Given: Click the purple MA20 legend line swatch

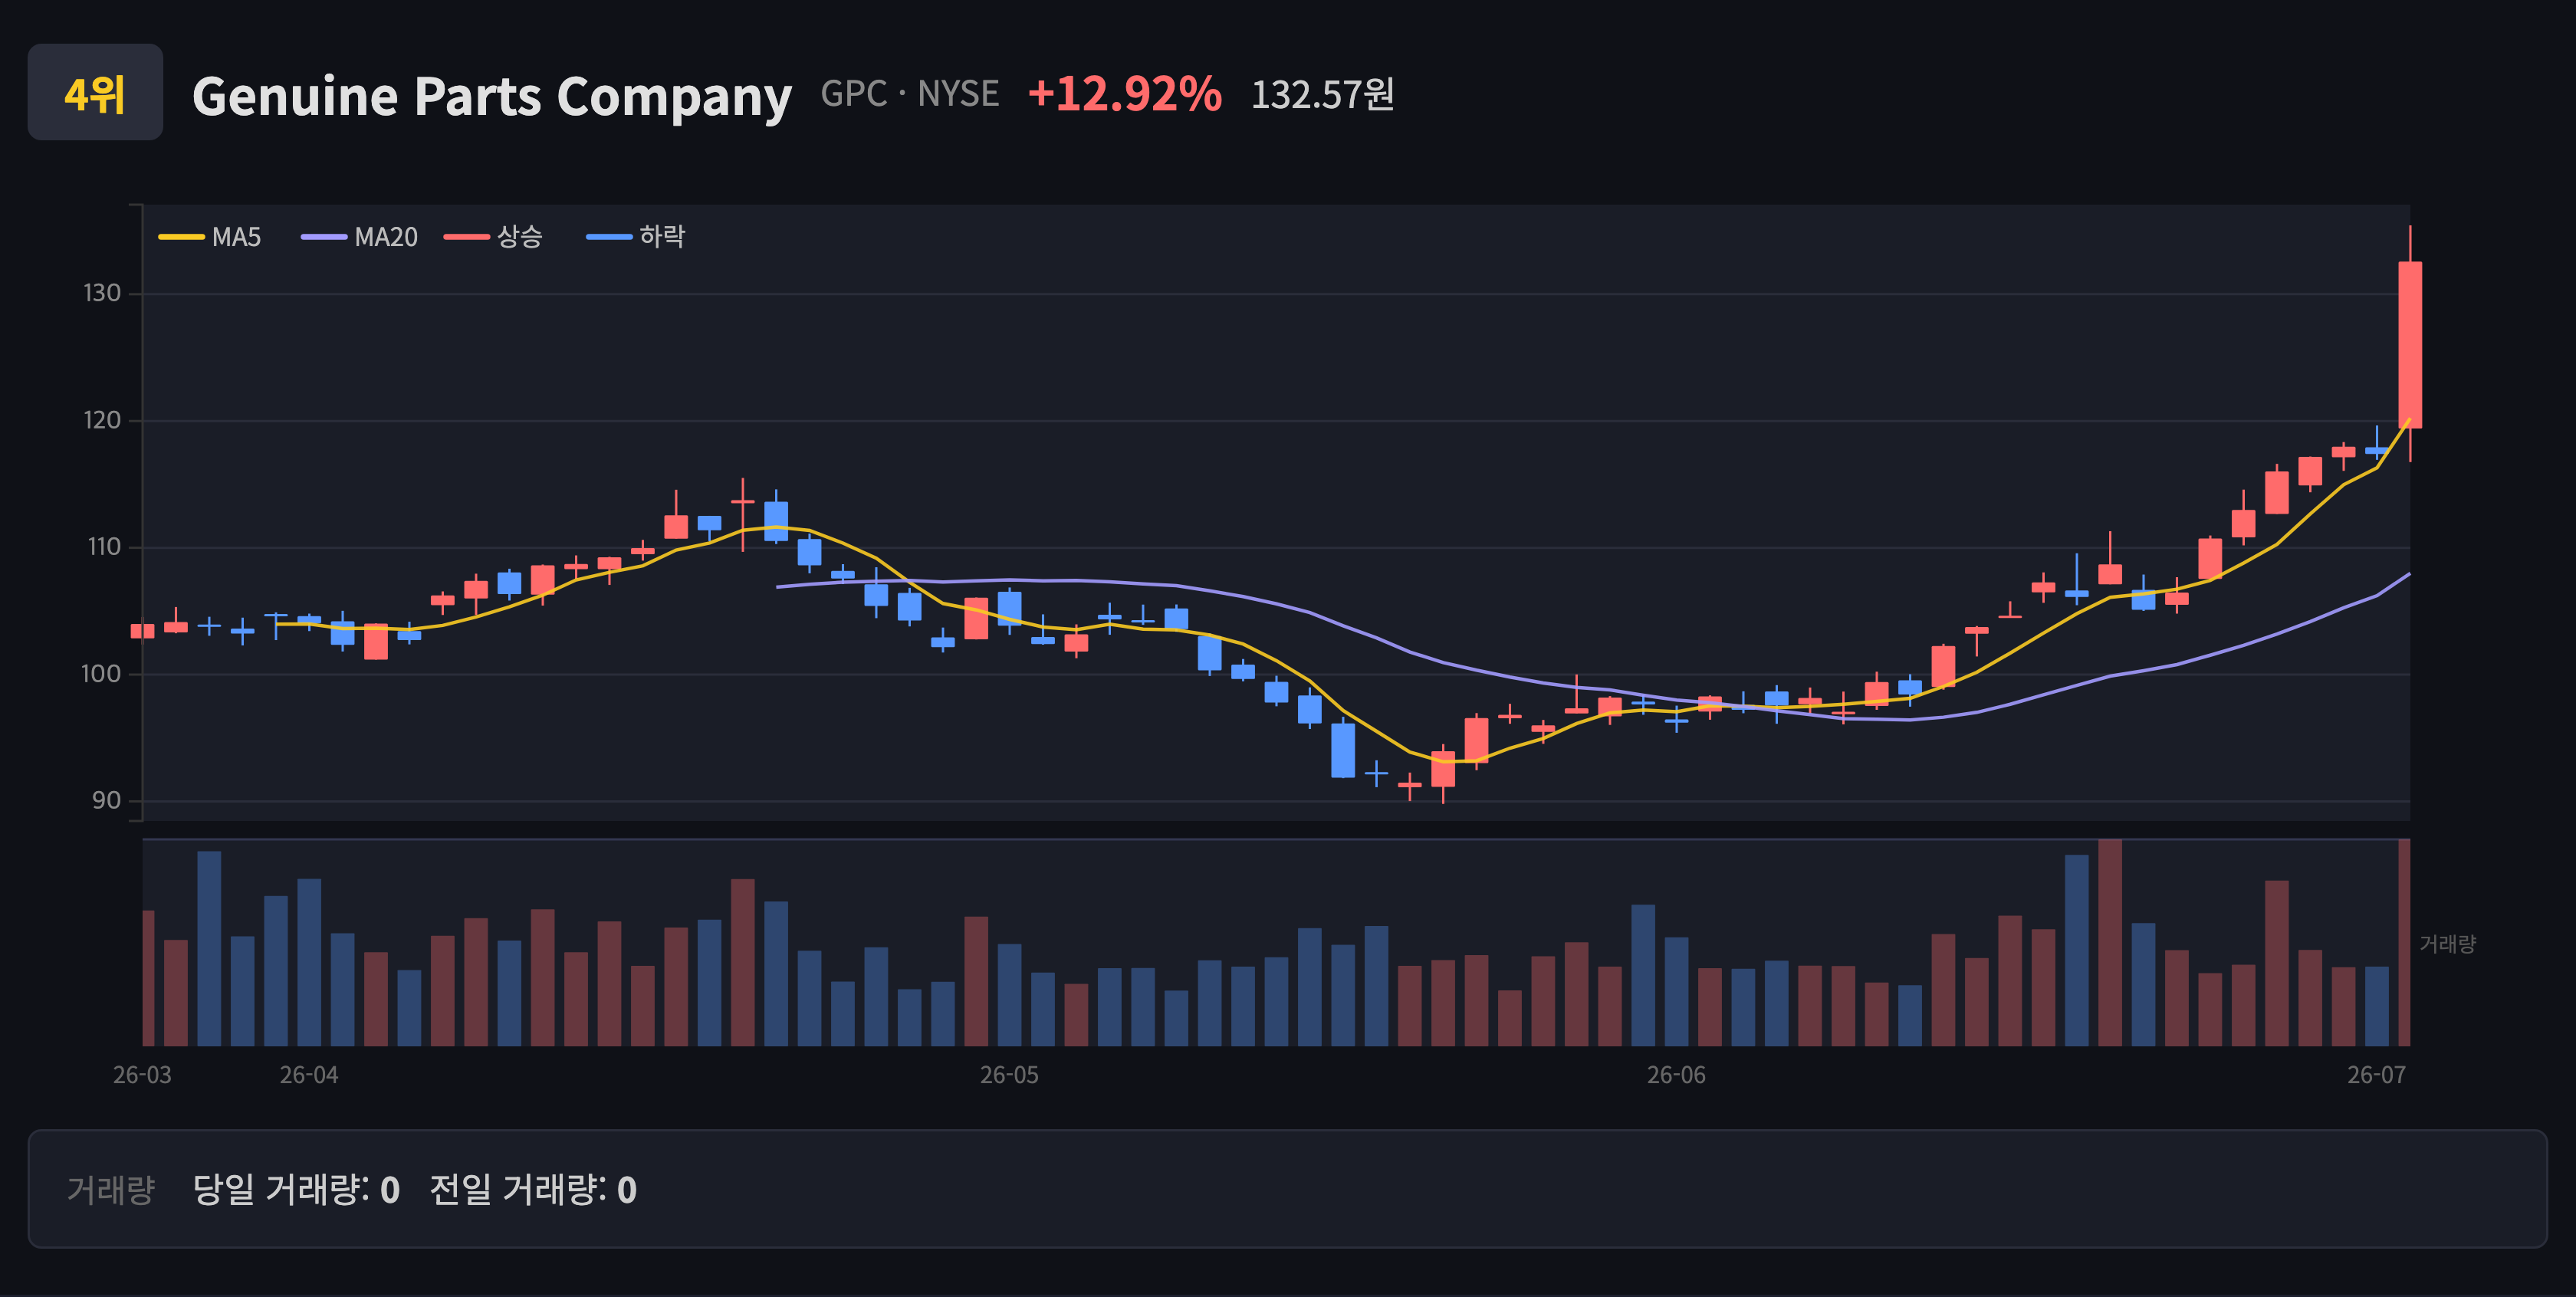Looking at the screenshot, I should [x=324, y=237].
